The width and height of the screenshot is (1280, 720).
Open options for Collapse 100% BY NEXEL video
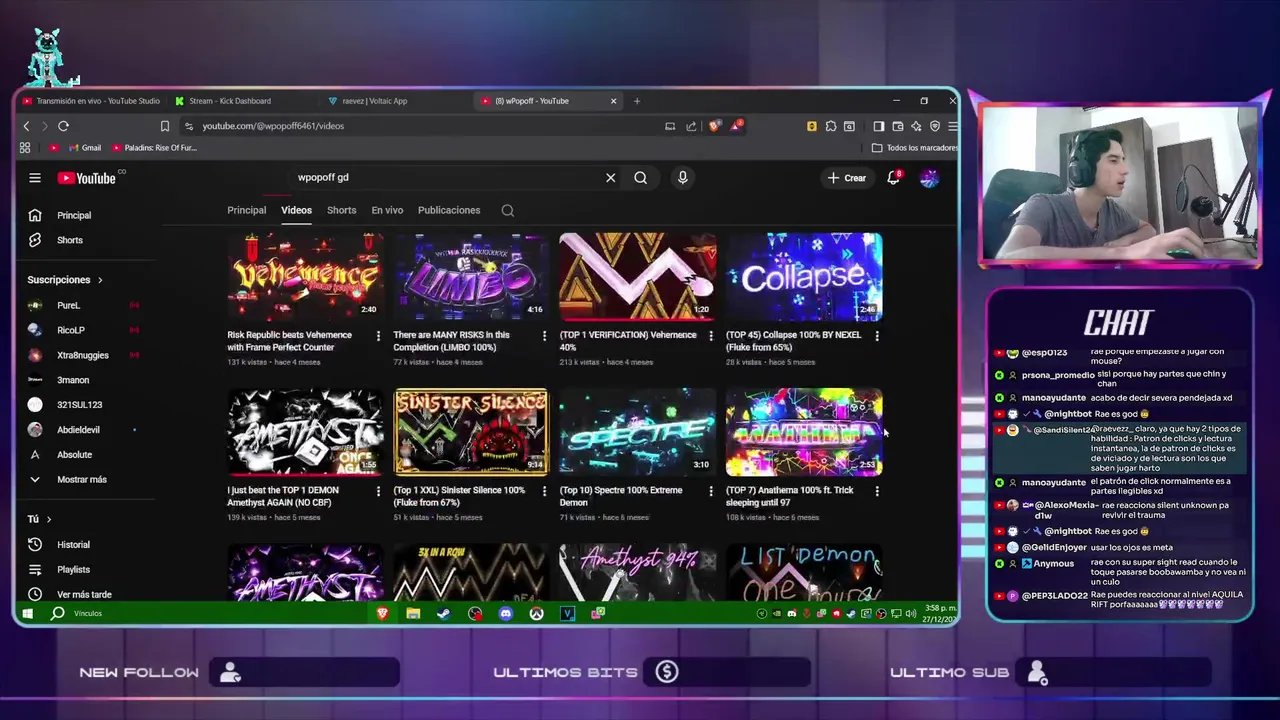click(x=877, y=336)
